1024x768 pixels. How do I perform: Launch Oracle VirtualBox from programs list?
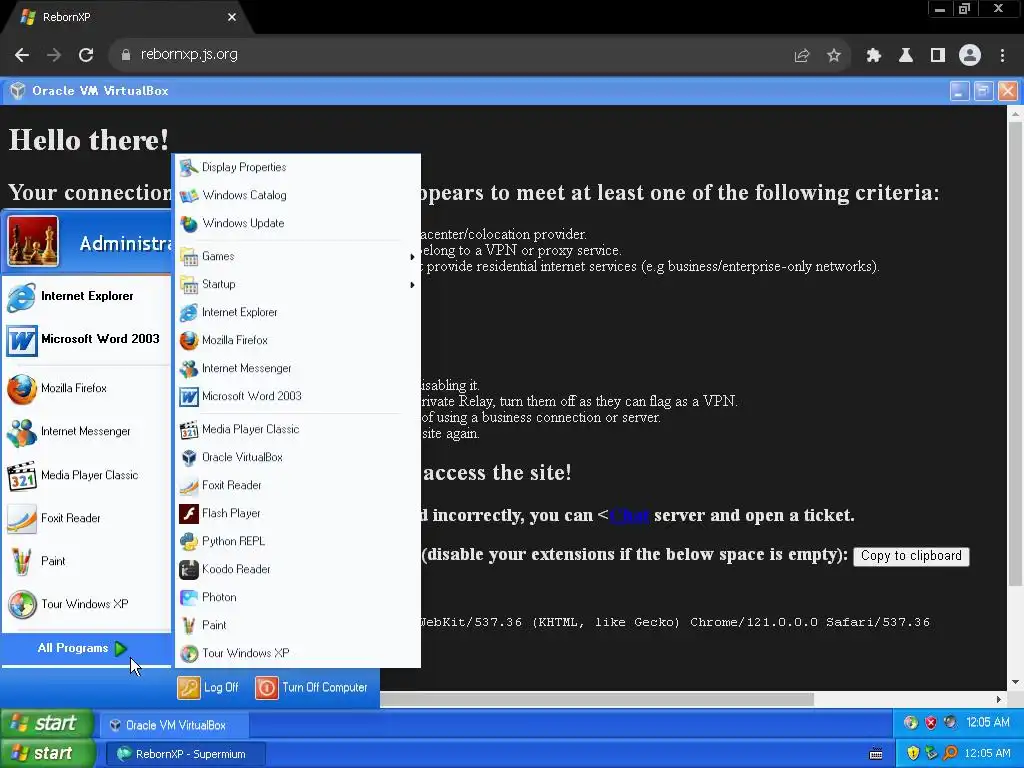(297, 457)
